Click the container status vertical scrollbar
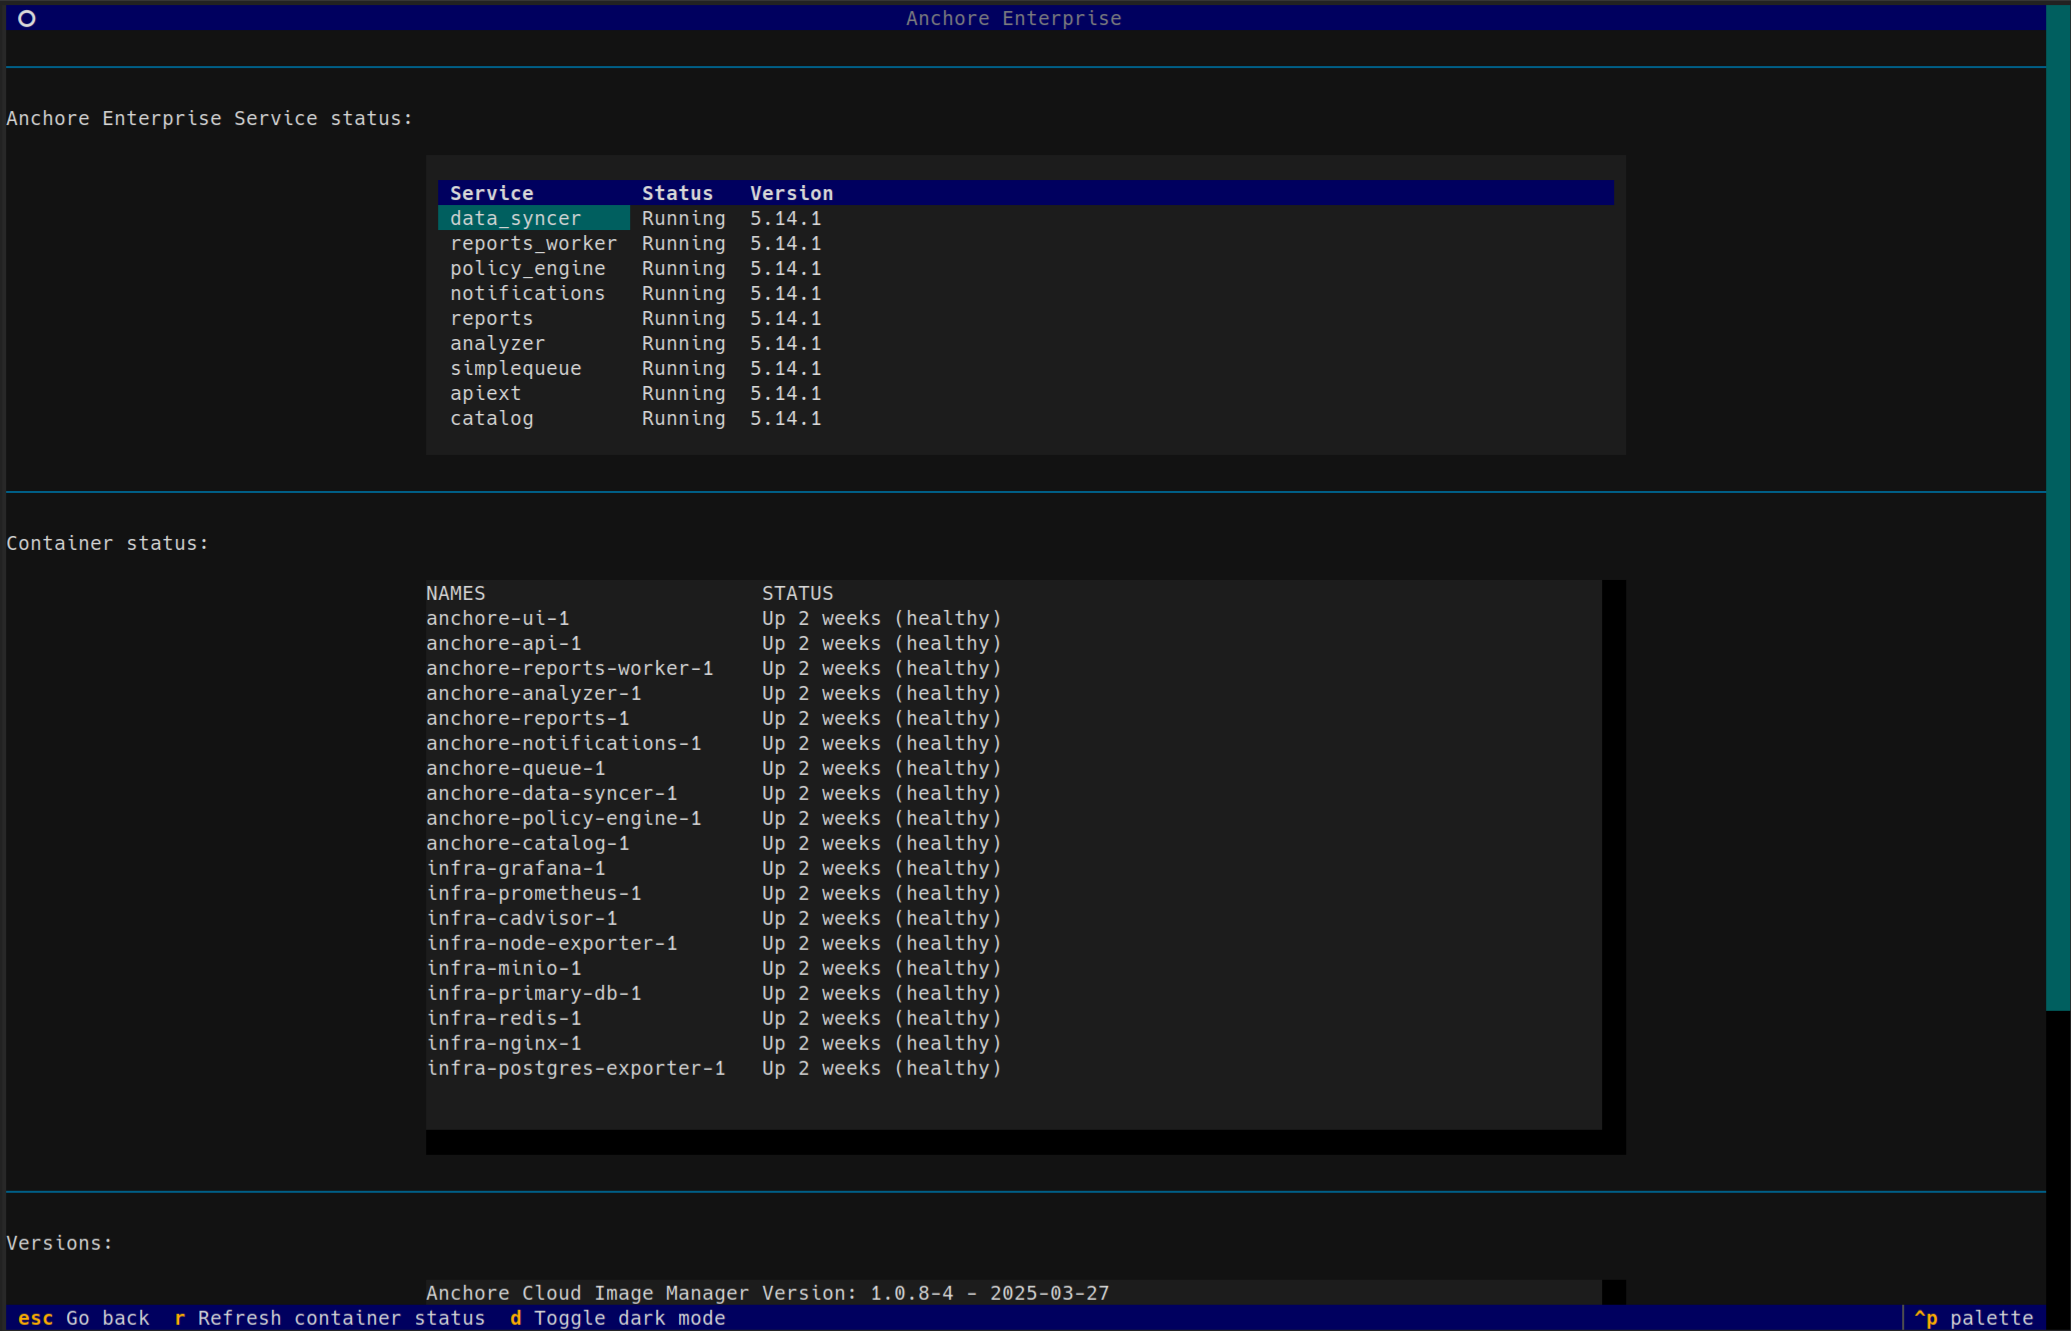 [x=1614, y=855]
